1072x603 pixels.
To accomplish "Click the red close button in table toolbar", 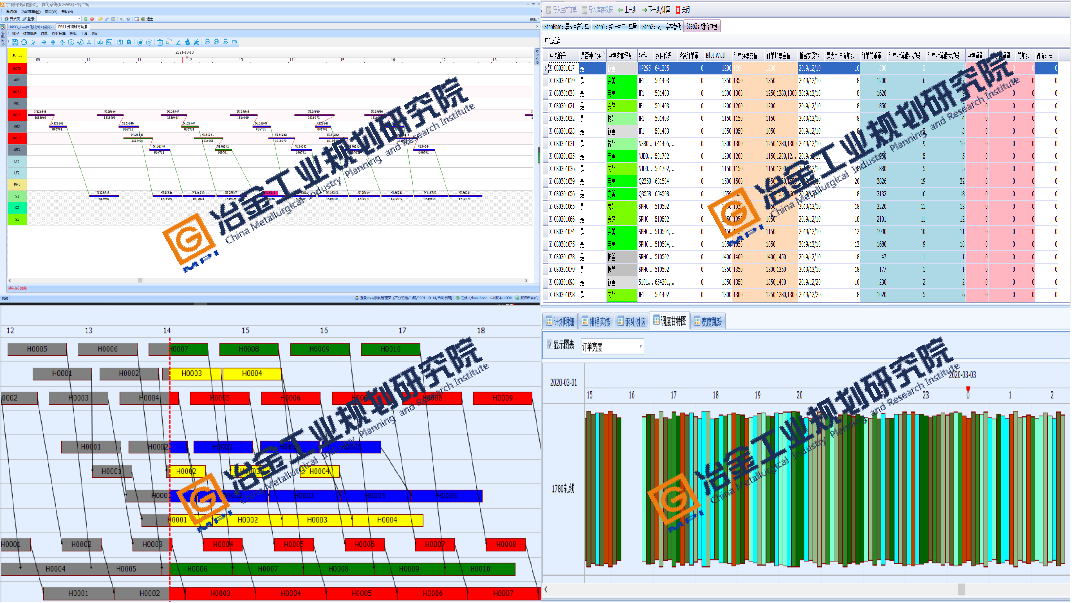I will (682, 10).
